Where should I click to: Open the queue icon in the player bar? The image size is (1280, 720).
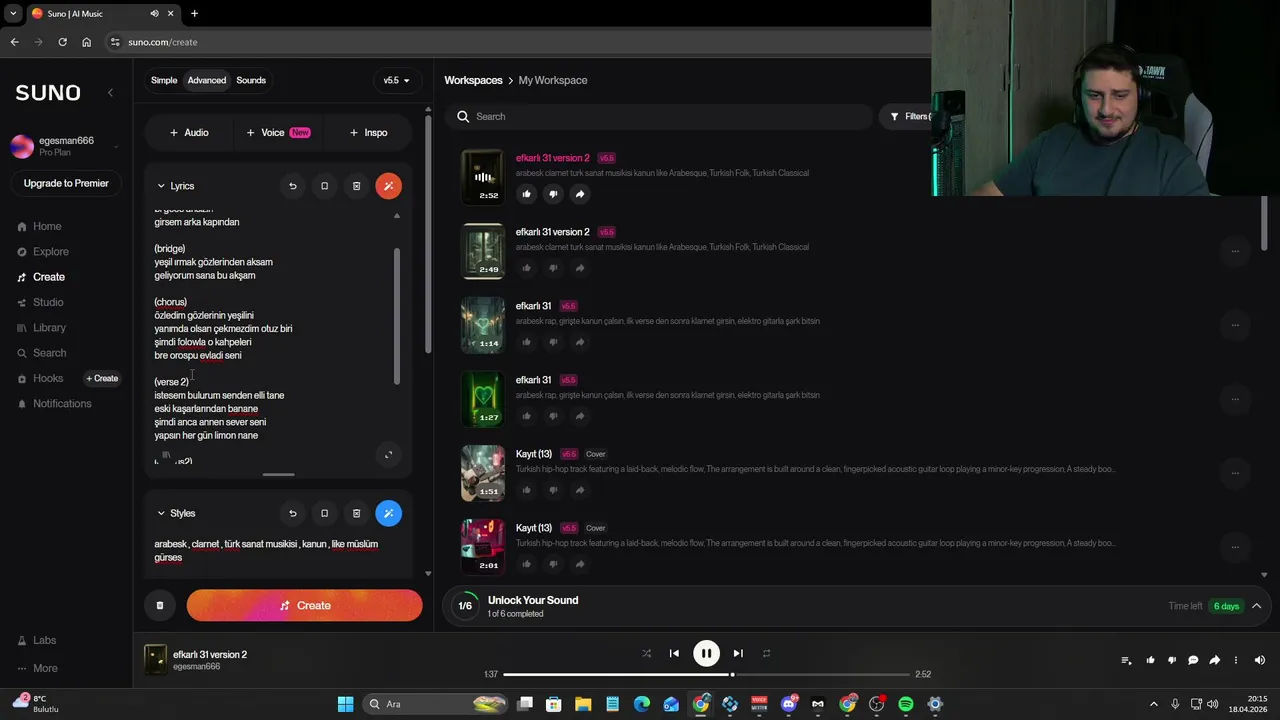1126,660
